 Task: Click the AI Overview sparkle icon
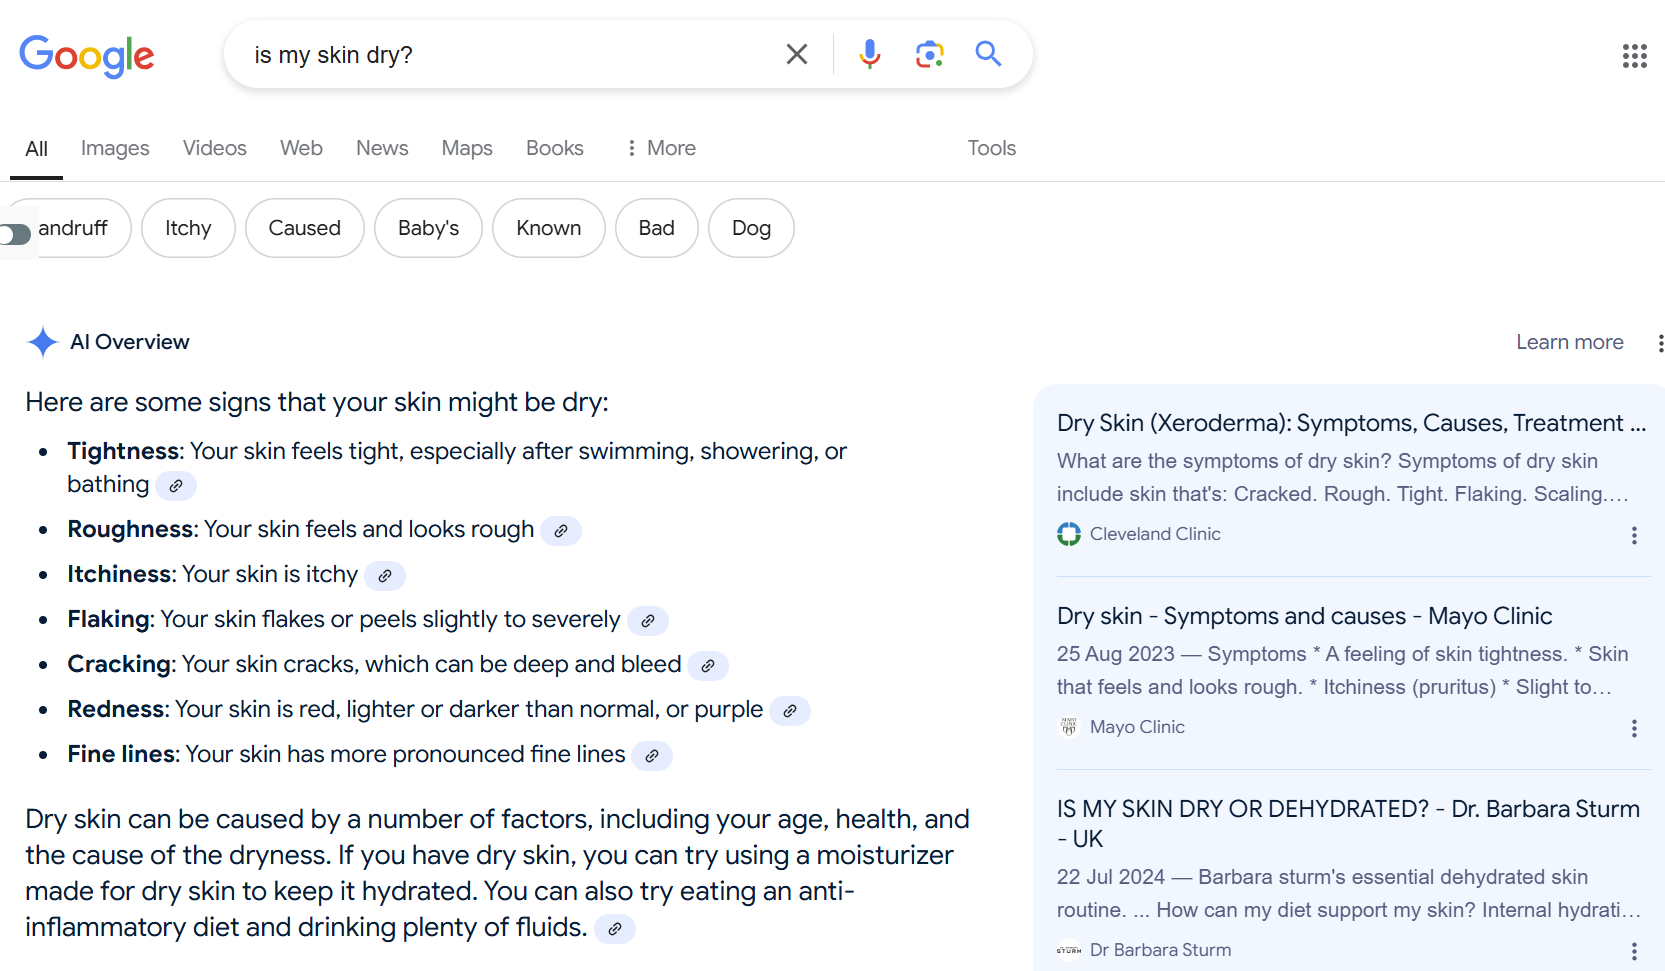pyautogui.click(x=42, y=342)
